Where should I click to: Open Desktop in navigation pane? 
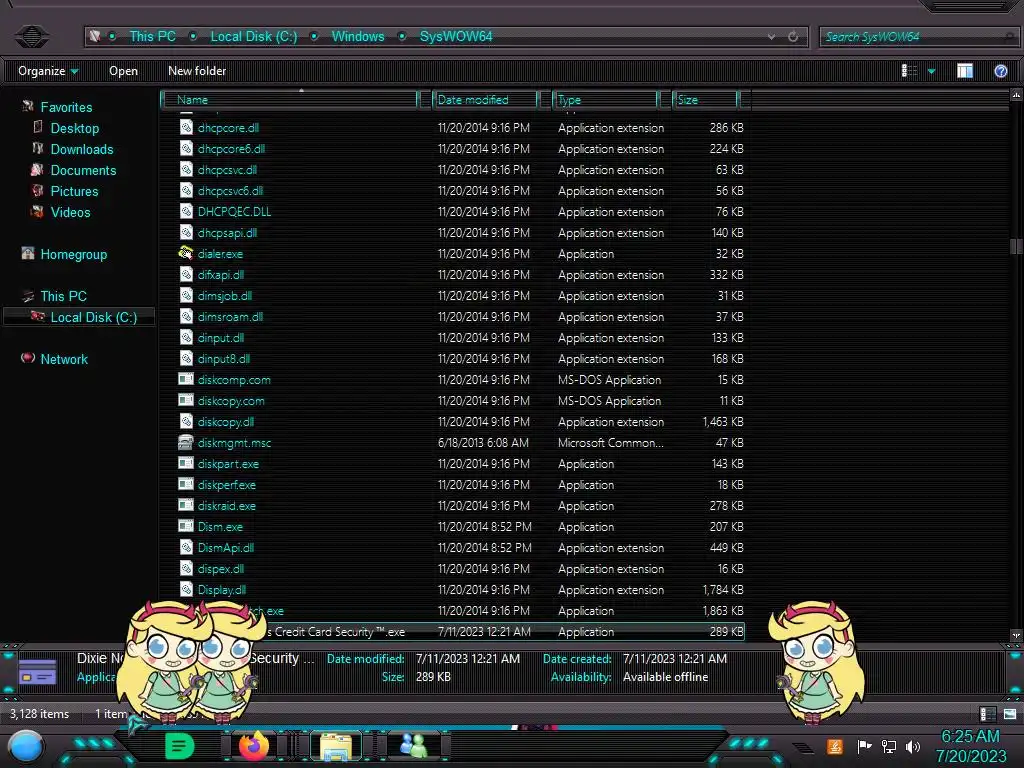74,128
